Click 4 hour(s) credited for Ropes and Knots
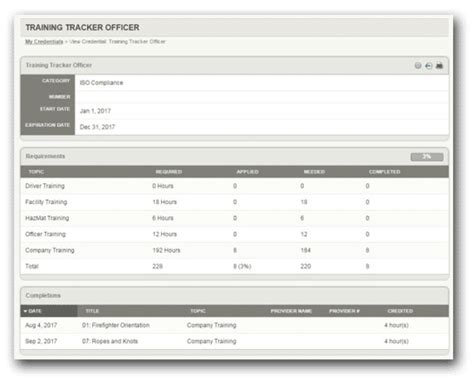The image size is (474, 382). (x=396, y=341)
